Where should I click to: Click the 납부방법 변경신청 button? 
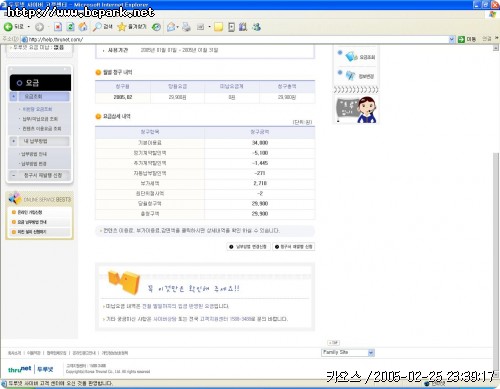(248, 247)
